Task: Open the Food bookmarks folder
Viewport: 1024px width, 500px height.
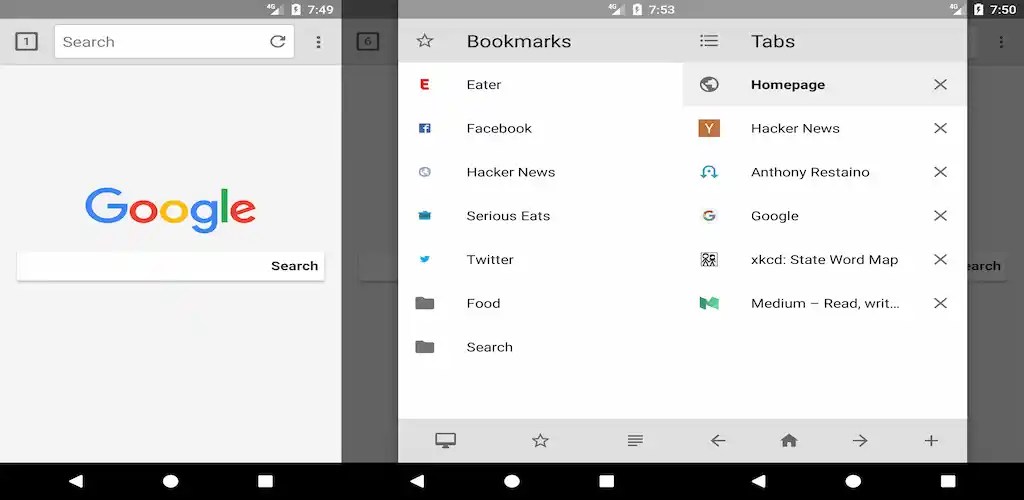Action: point(540,304)
